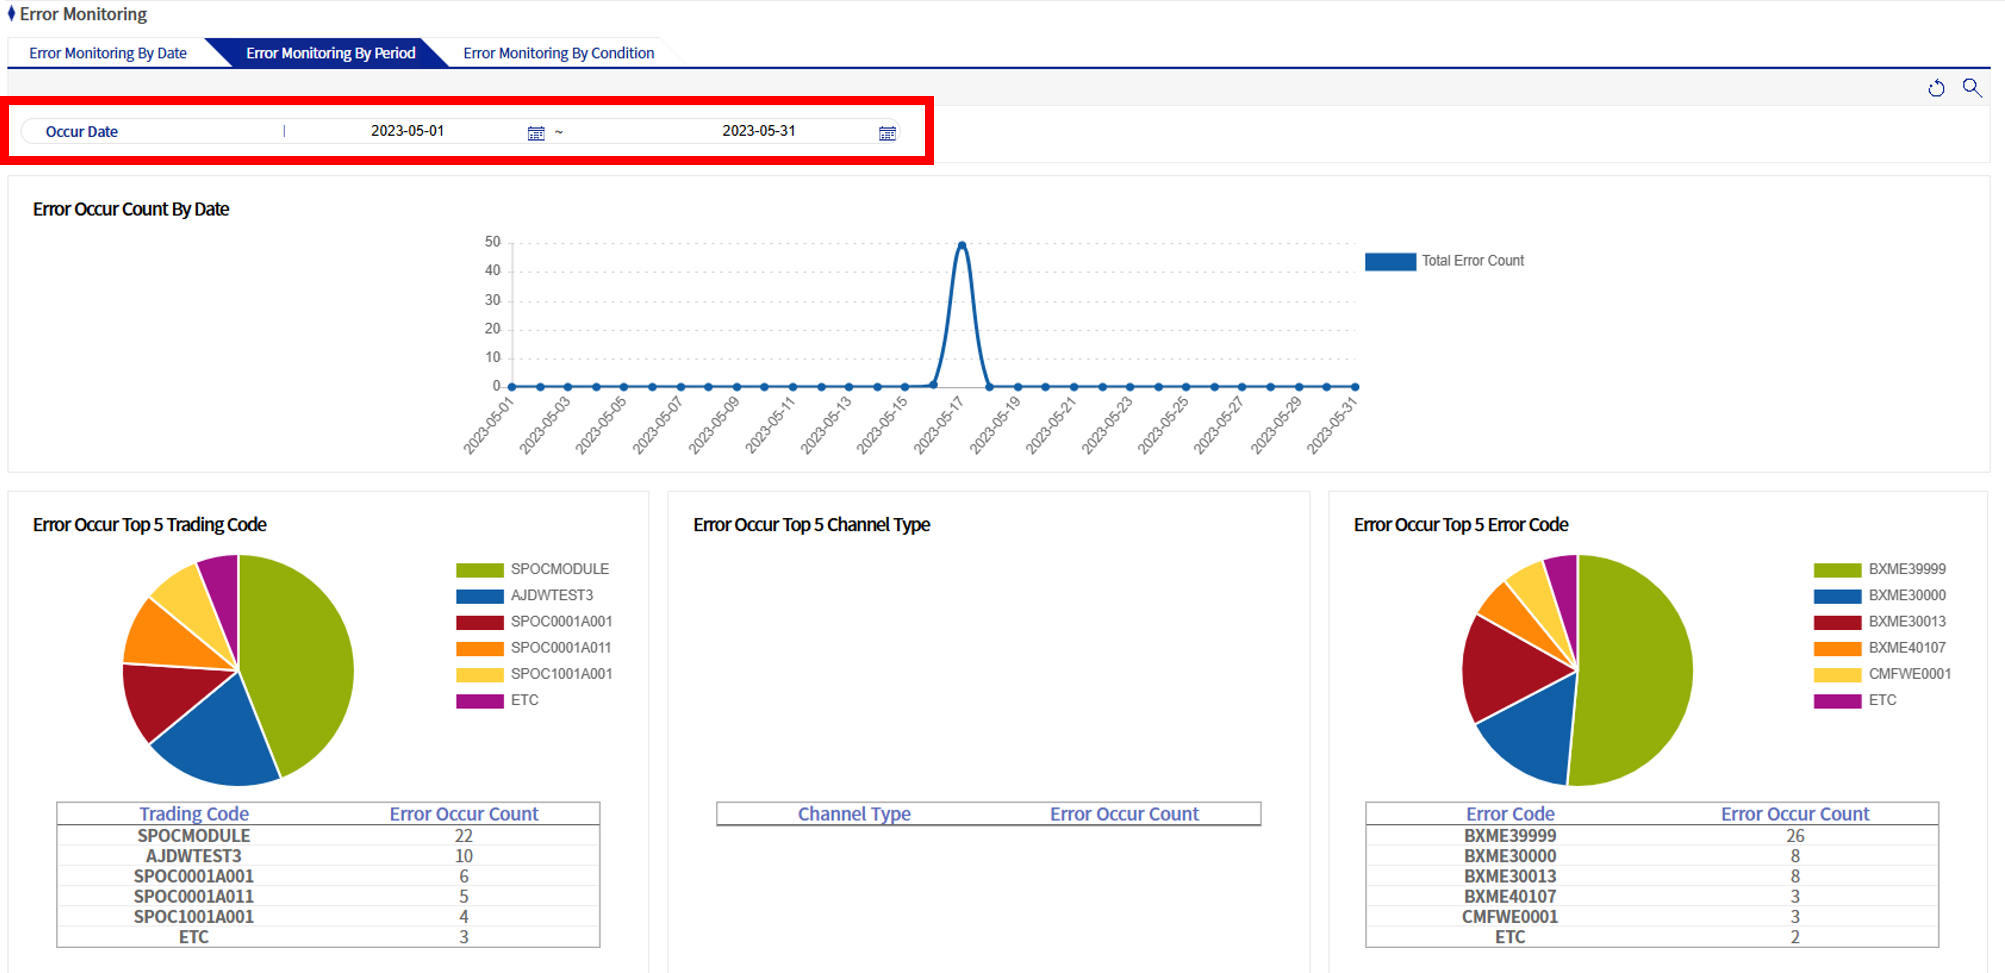Toggle Total Error Count legend swatch
The width and height of the screenshot is (2005, 973).
coord(1390,261)
